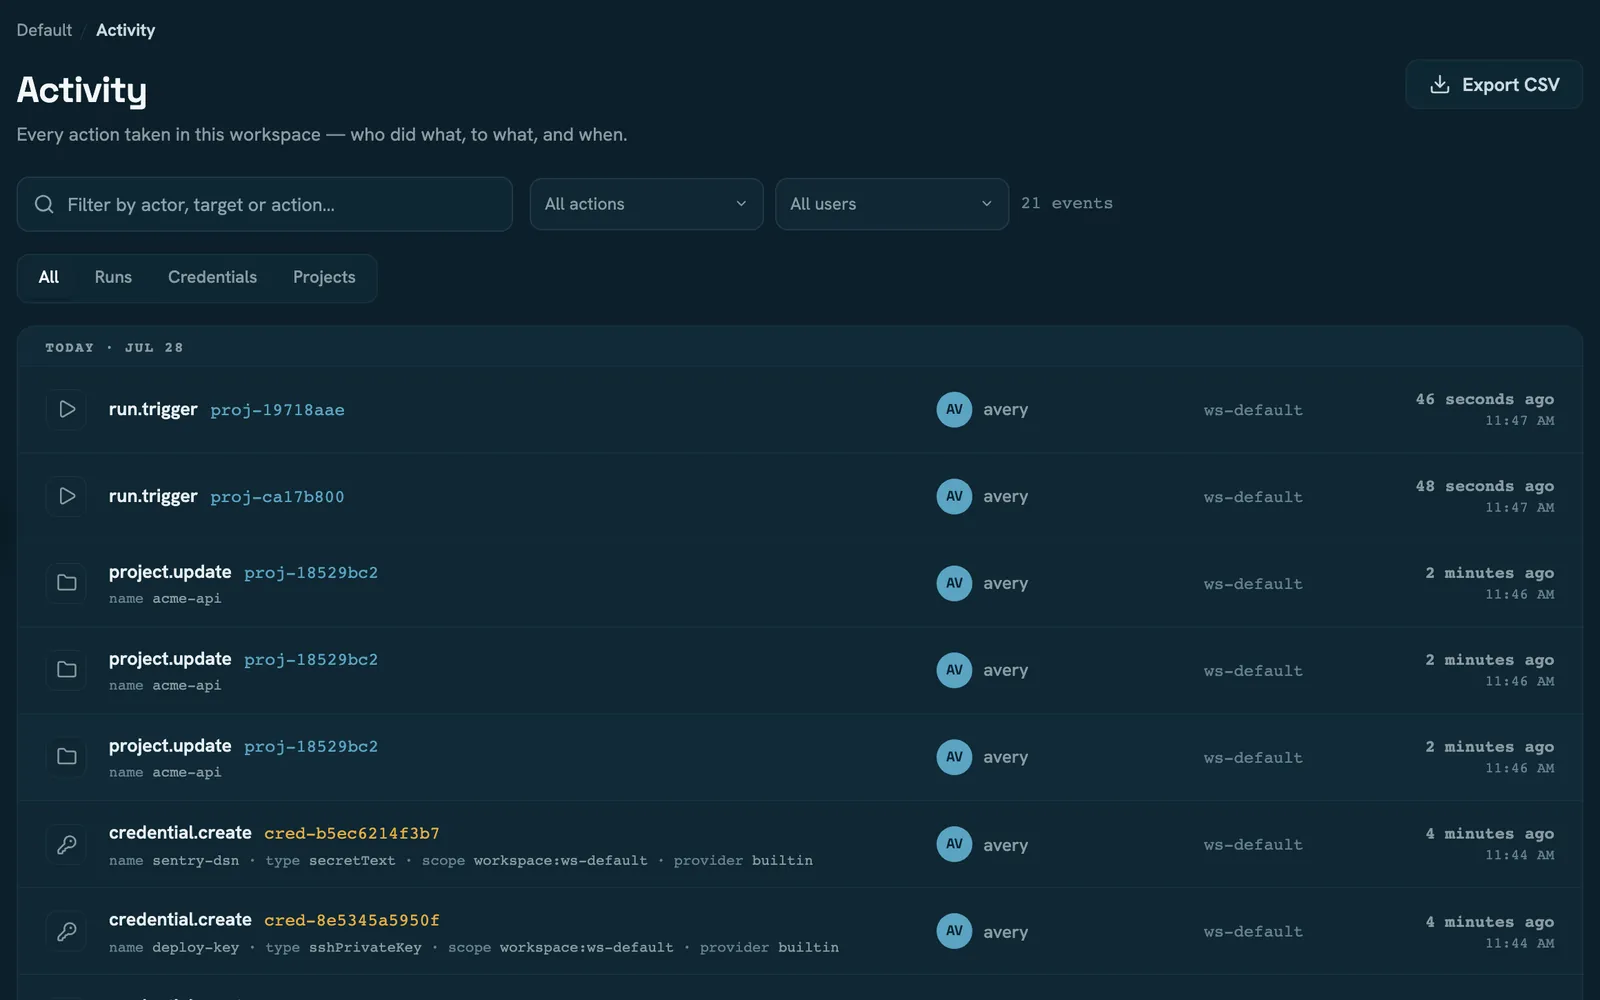This screenshot has width=1600, height=1000.
Task: Click avery avatar in sentry-dsn credential row
Action: point(954,844)
